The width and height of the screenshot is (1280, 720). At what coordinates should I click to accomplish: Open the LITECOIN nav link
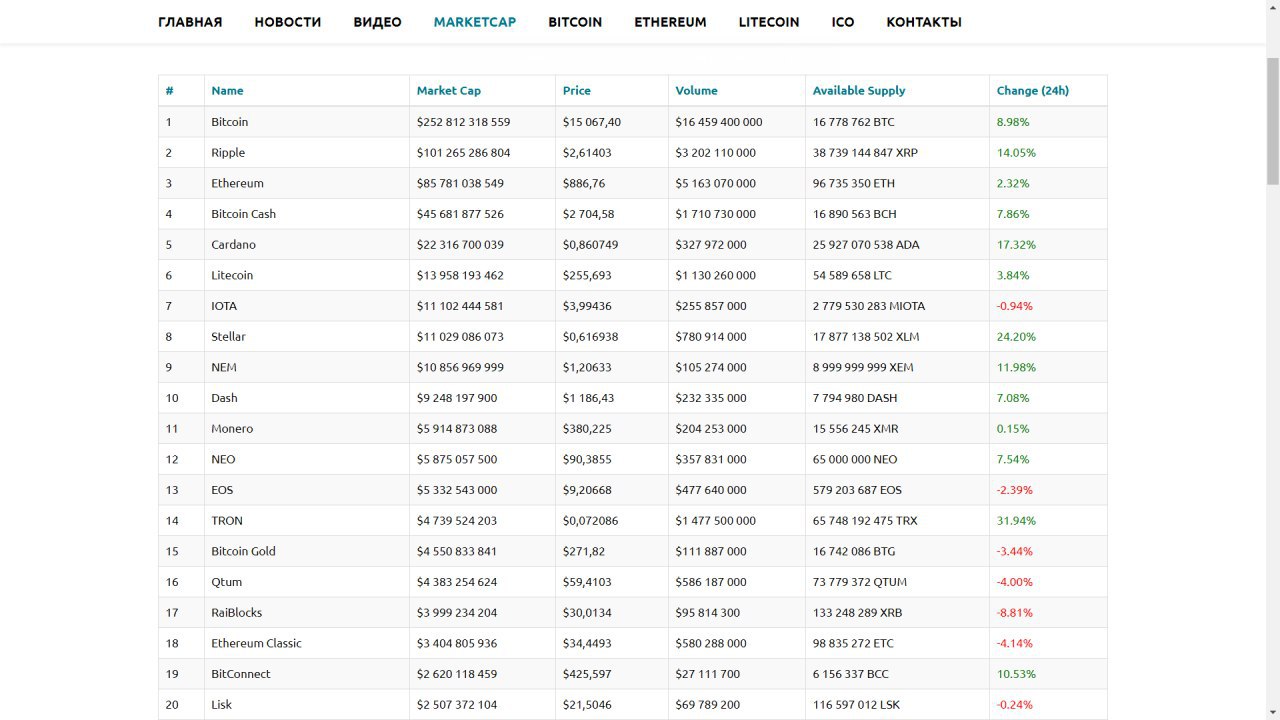point(769,22)
